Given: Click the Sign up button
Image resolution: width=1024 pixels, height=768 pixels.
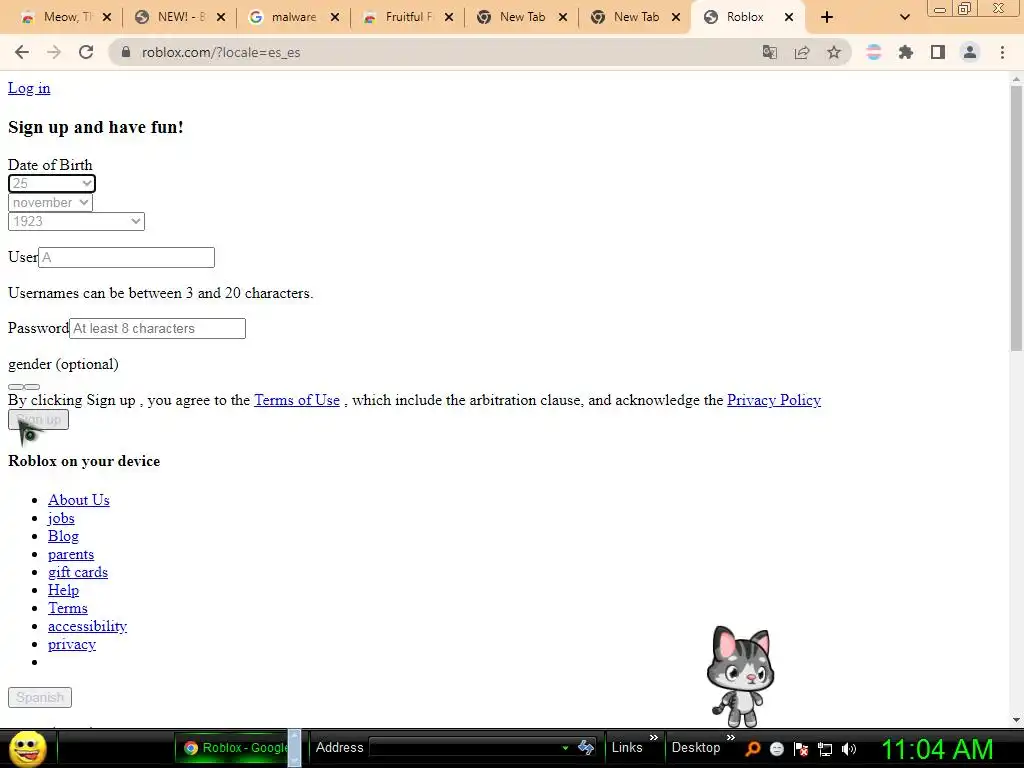Looking at the screenshot, I should coord(39,419).
